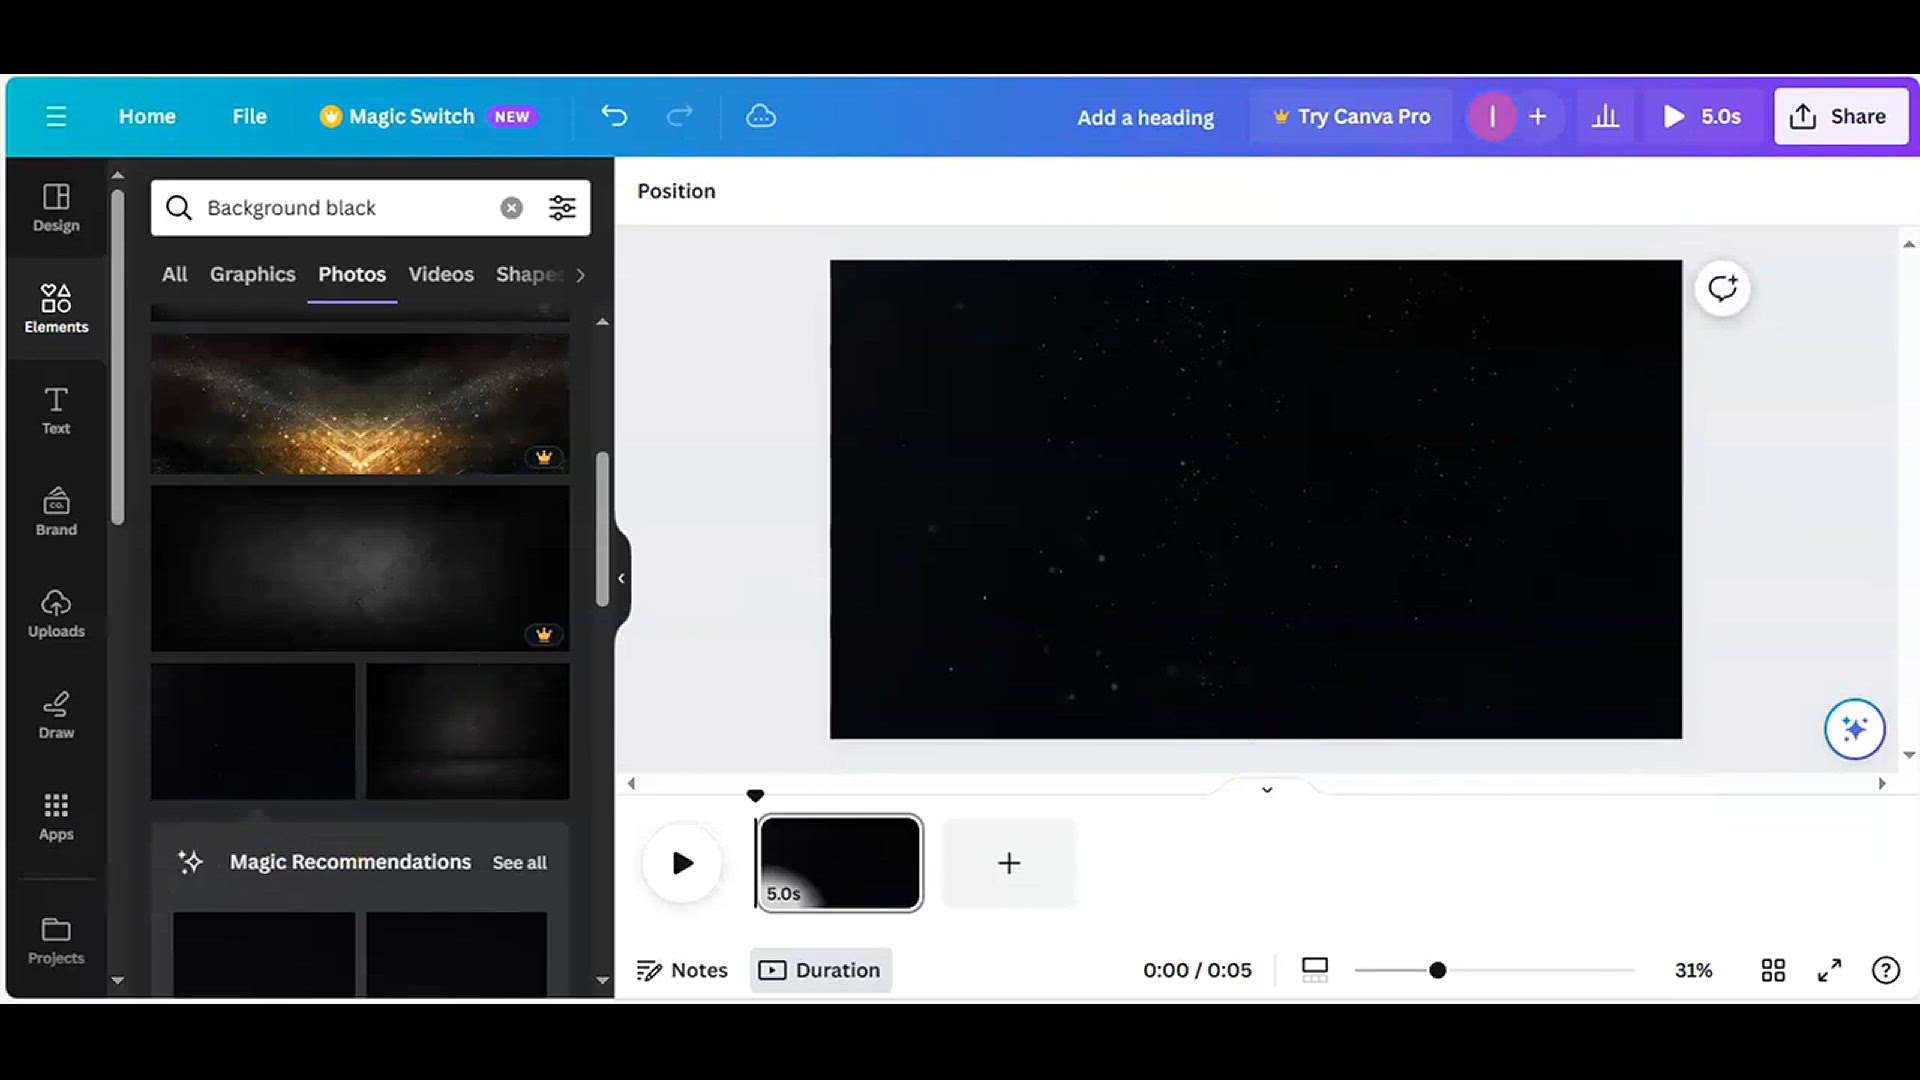Open the user profile avatar
Viewport: 1920px width, 1080px height.
click(1492, 116)
